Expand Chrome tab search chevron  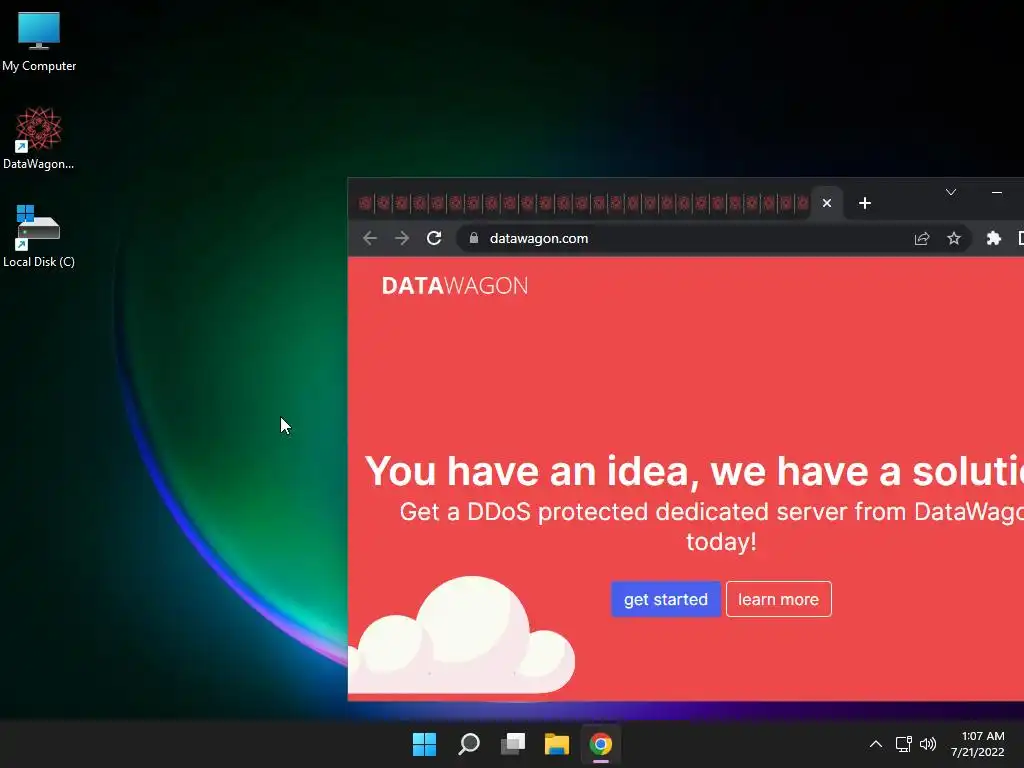[951, 192]
